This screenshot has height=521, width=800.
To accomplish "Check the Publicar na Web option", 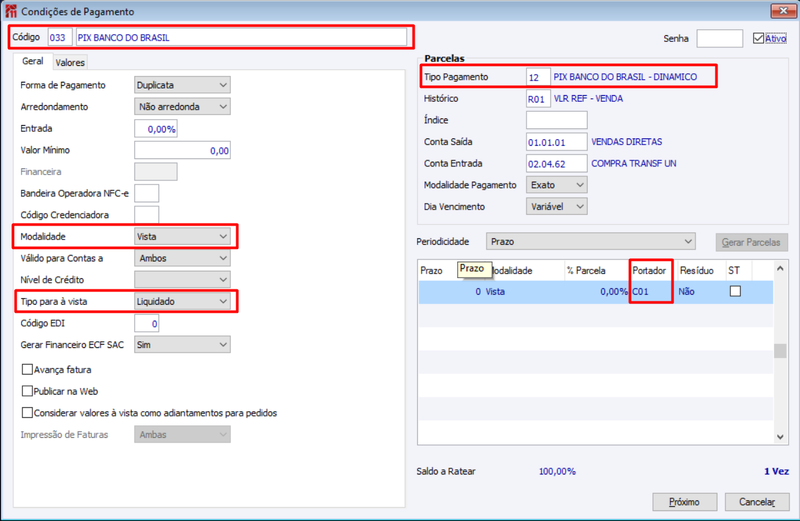I will point(27,391).
